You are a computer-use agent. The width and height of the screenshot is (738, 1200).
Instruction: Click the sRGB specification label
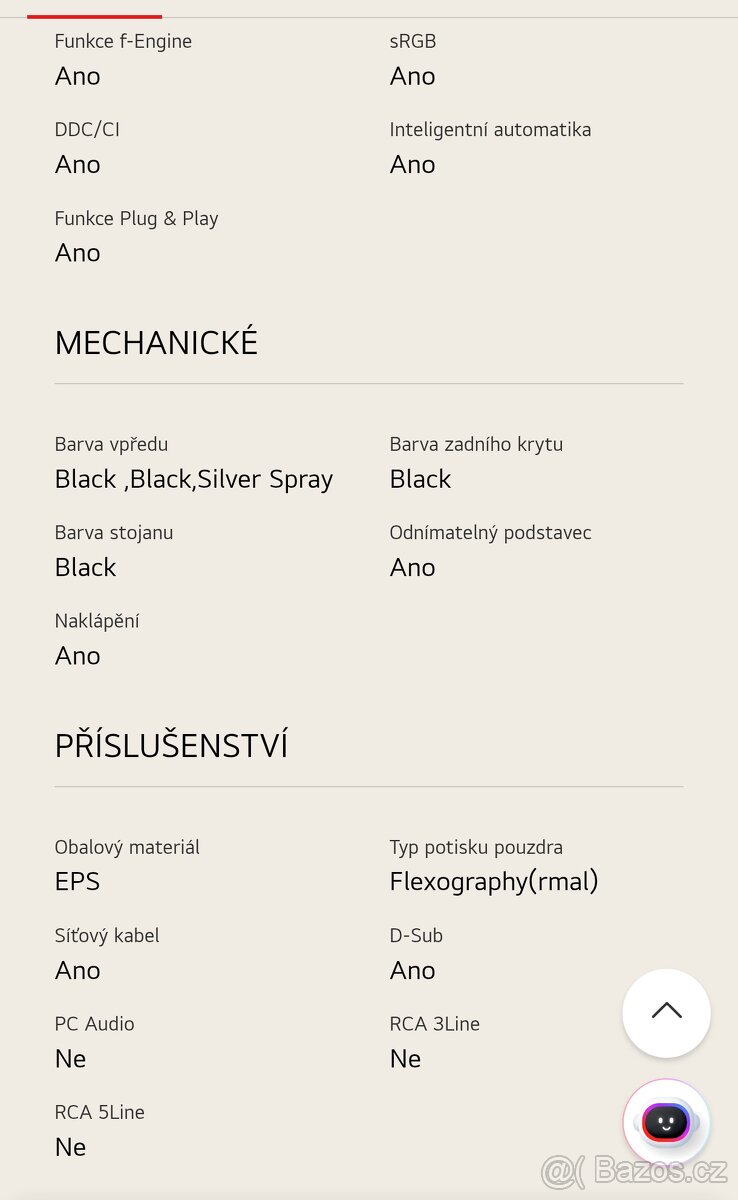pos(413,41)
